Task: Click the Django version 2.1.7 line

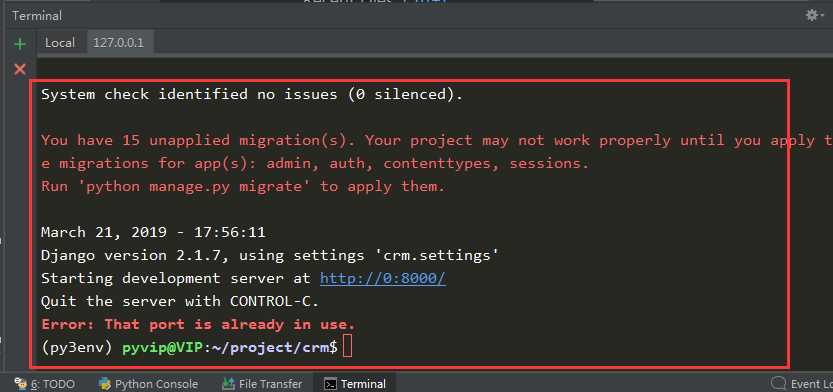Action: pos(270,255)
